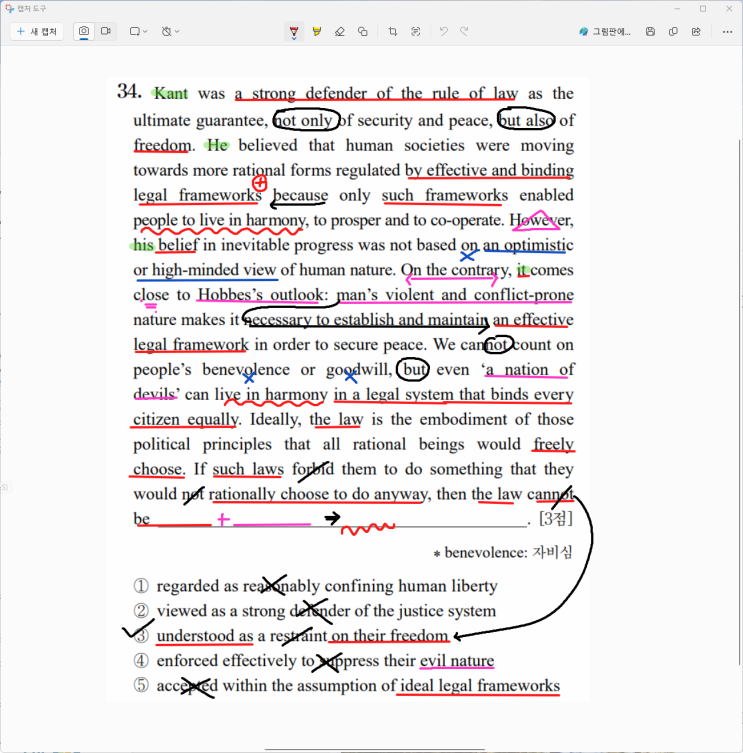
Task: Click the New capture (새 캡처) button
Action: [x=37, y=32]
